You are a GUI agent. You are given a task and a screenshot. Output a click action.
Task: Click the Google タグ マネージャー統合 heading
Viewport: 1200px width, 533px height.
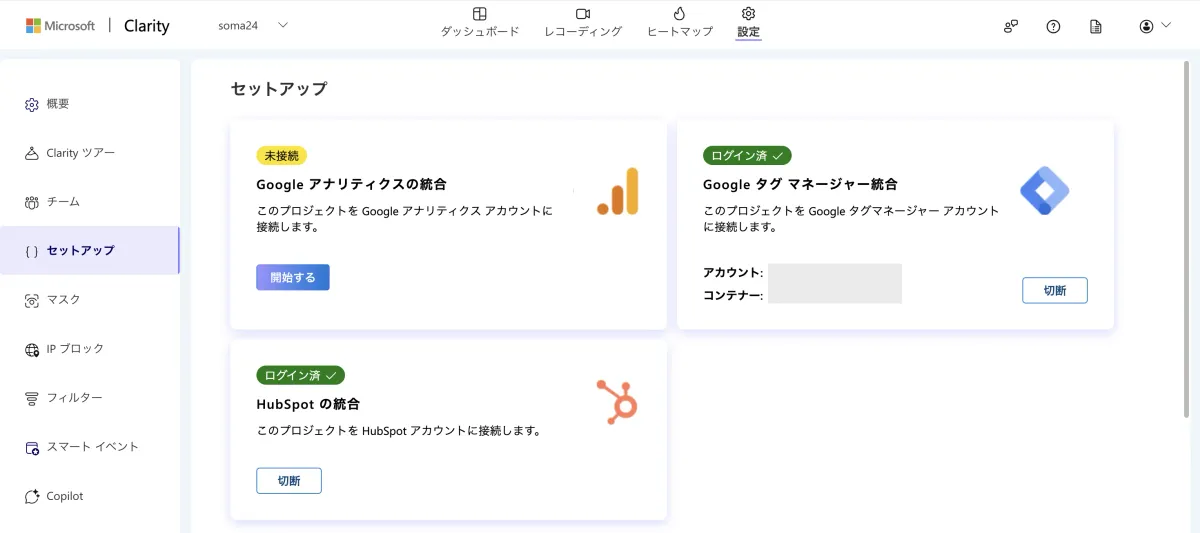(x=800, y=184)
